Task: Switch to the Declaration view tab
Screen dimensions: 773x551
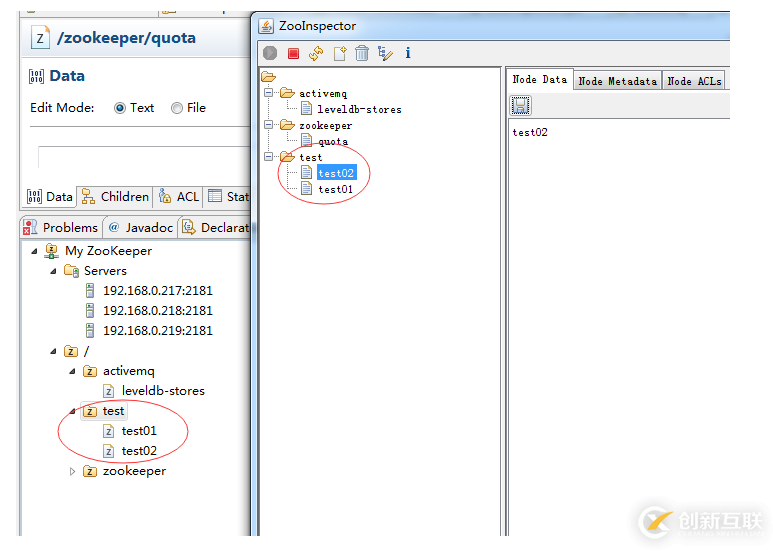Action: point(215,227)
